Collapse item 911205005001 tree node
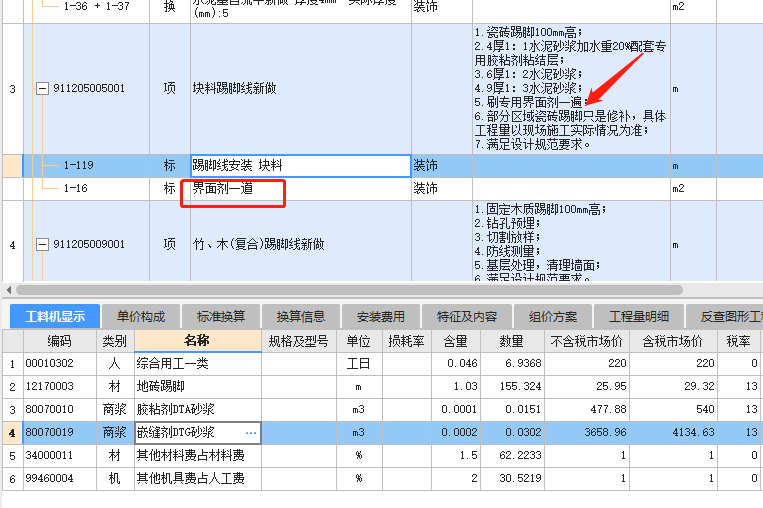Image resolution: width=763 pixels, height=508 pixels. pos(42,89)
